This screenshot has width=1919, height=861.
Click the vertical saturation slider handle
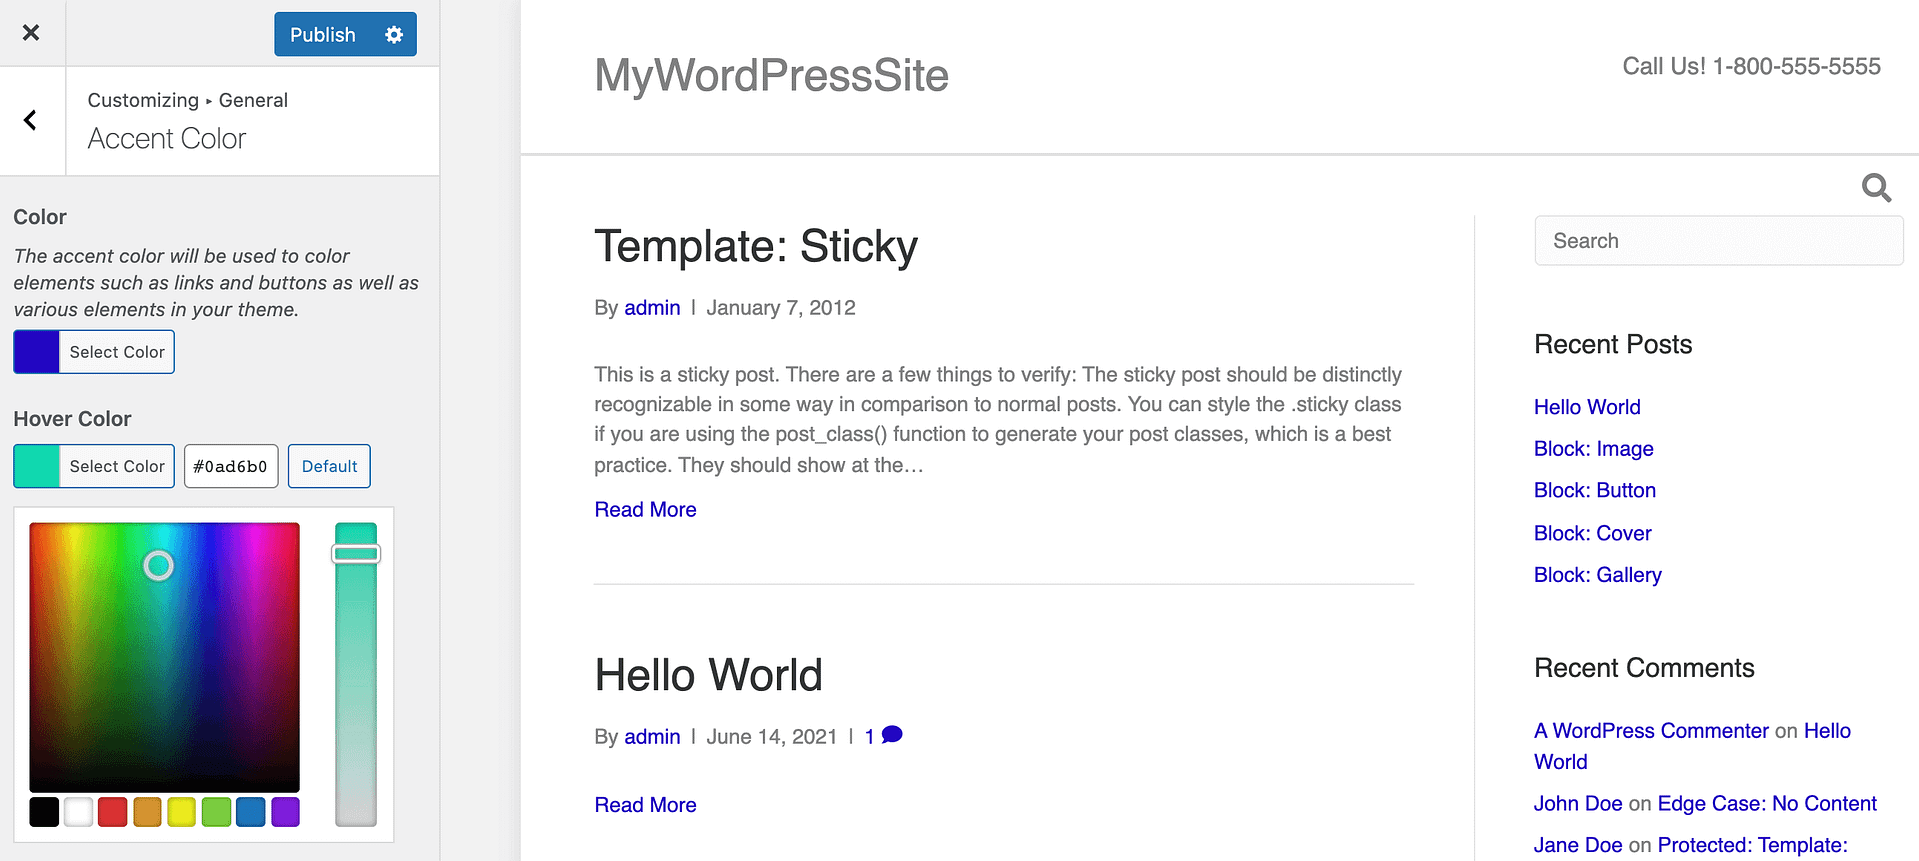[x=356, y=554]
